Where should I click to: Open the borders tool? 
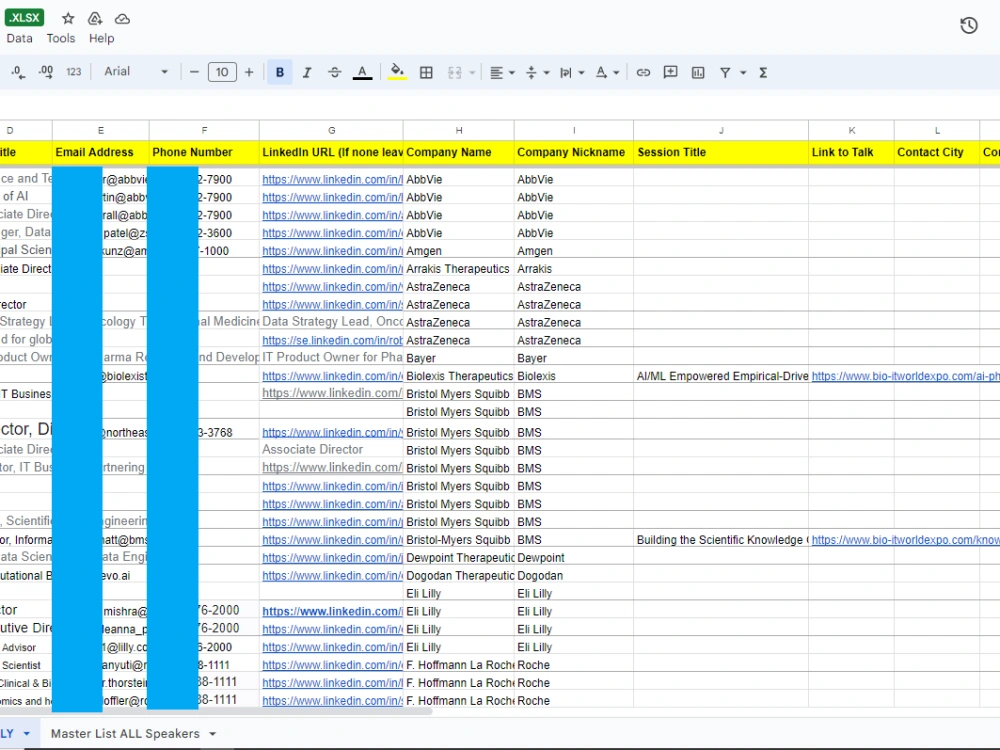pyautogui.click(x=426, y=73)
